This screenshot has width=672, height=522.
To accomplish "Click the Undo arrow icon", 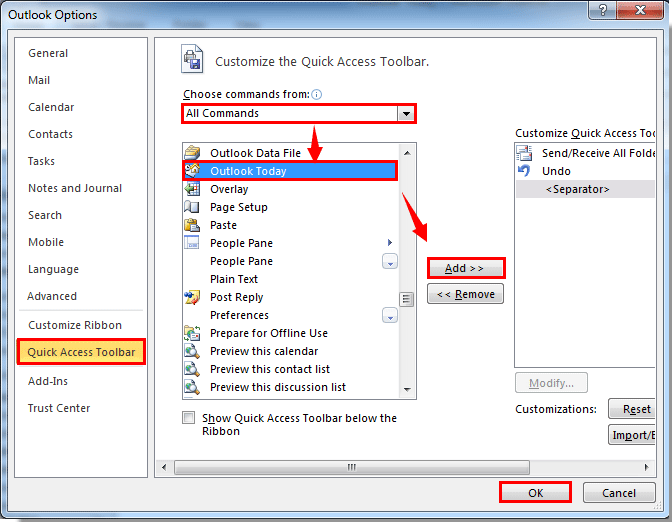I will [x=524, y=171].
